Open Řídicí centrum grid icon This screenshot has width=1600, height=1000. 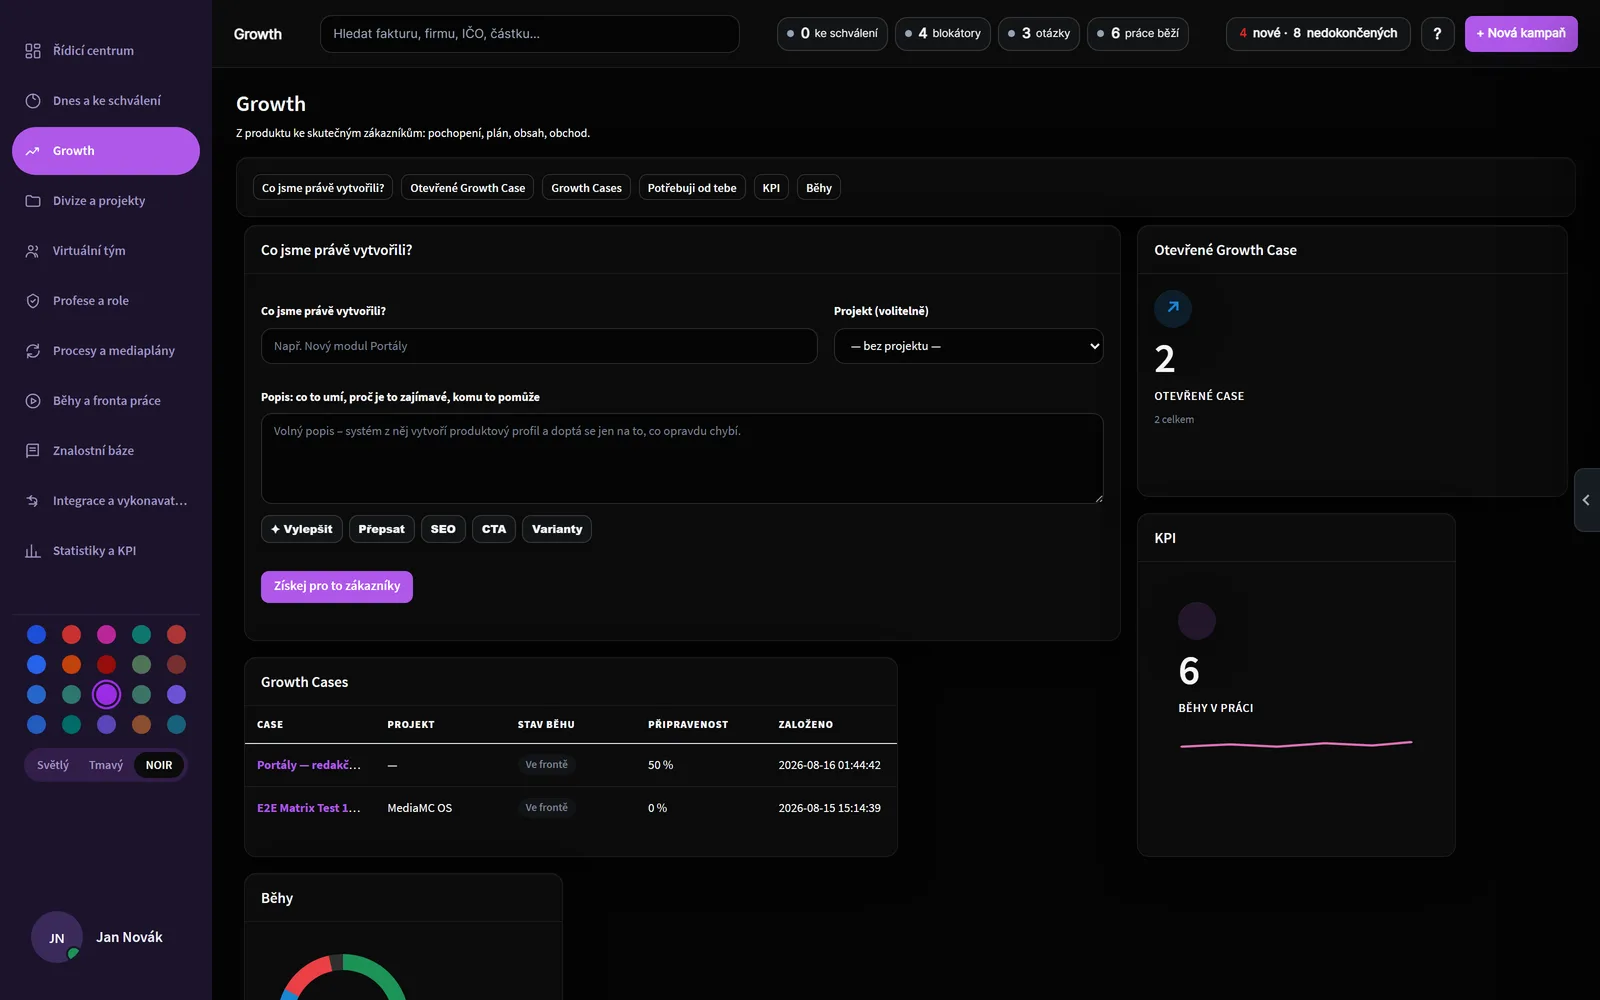click(33, 51)
